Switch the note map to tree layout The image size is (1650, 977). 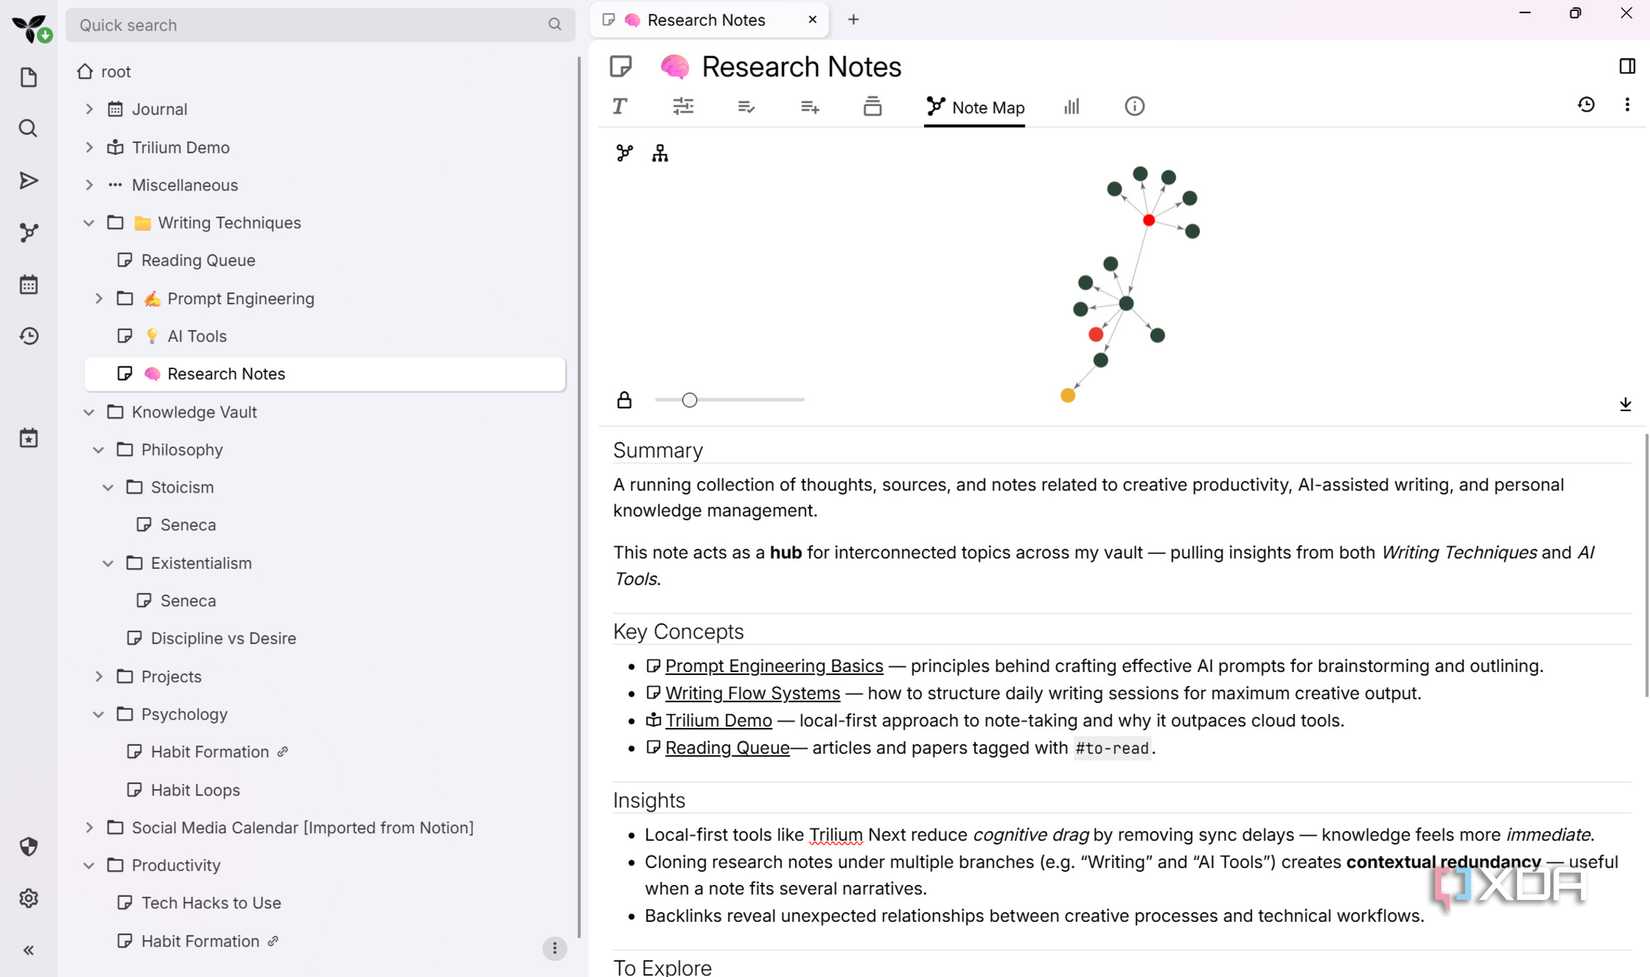tap(660, 153)
